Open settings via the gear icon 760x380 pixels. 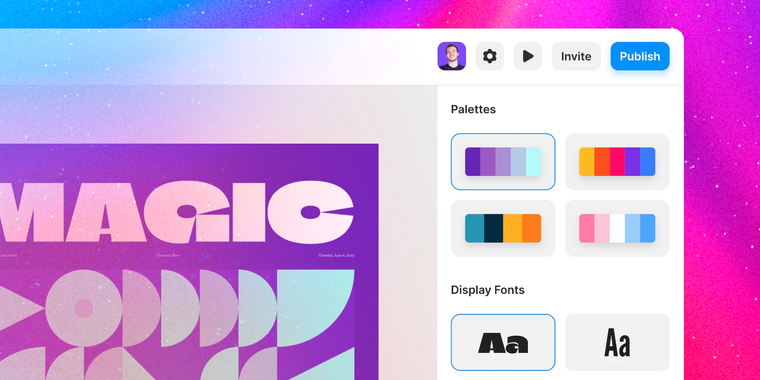[x=490, y=56]
